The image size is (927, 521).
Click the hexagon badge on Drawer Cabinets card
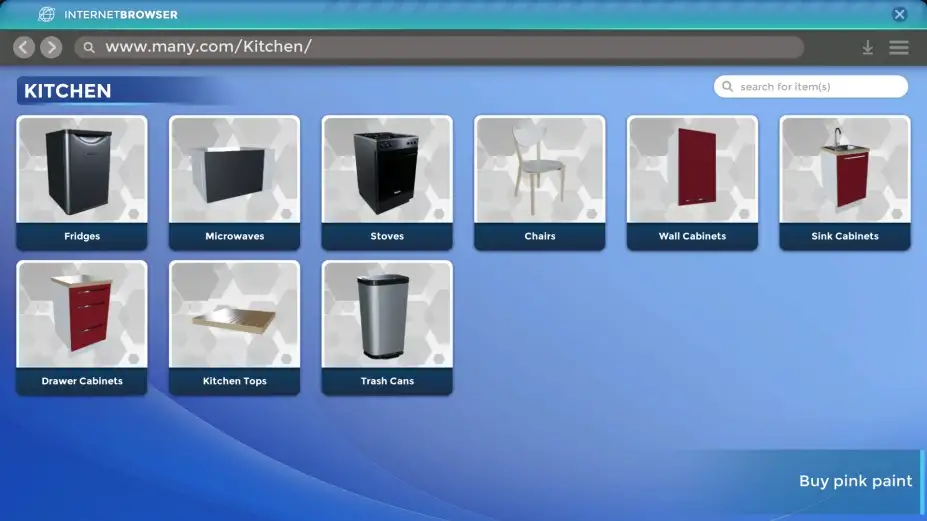[134, 358]
